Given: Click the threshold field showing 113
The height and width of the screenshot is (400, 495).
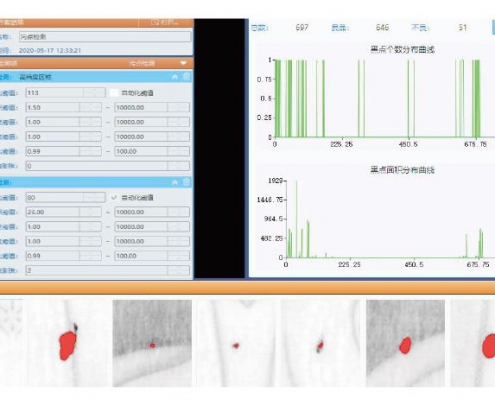Looking at the screenshot, I should coord(65,93).
